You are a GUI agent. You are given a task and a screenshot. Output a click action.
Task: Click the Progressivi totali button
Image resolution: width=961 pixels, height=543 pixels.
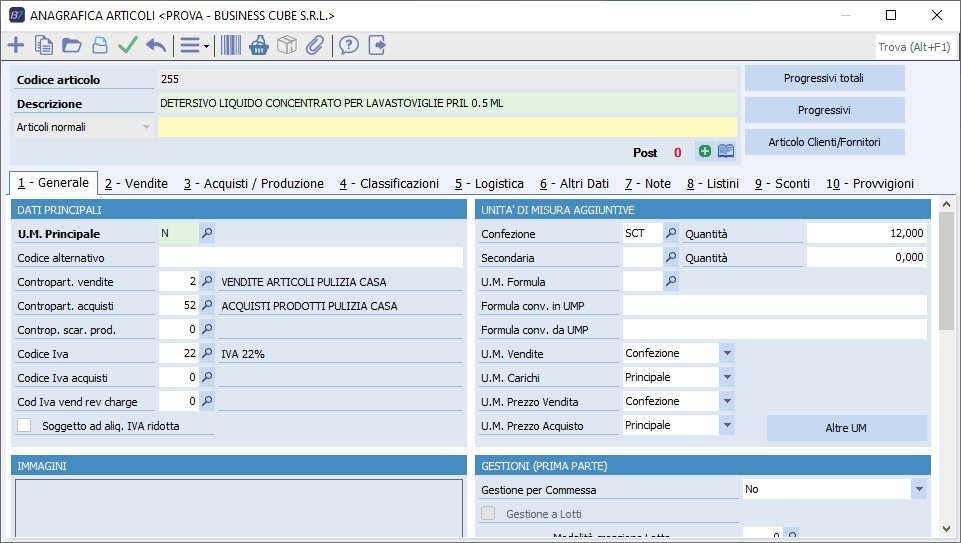coord(824,78)
